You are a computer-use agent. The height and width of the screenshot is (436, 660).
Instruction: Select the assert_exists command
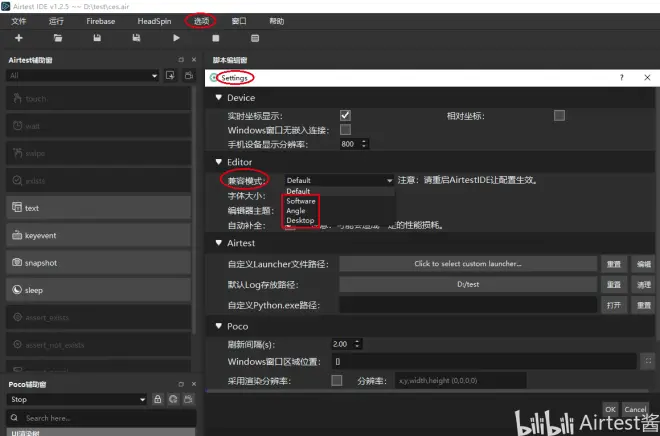point(98,317)
